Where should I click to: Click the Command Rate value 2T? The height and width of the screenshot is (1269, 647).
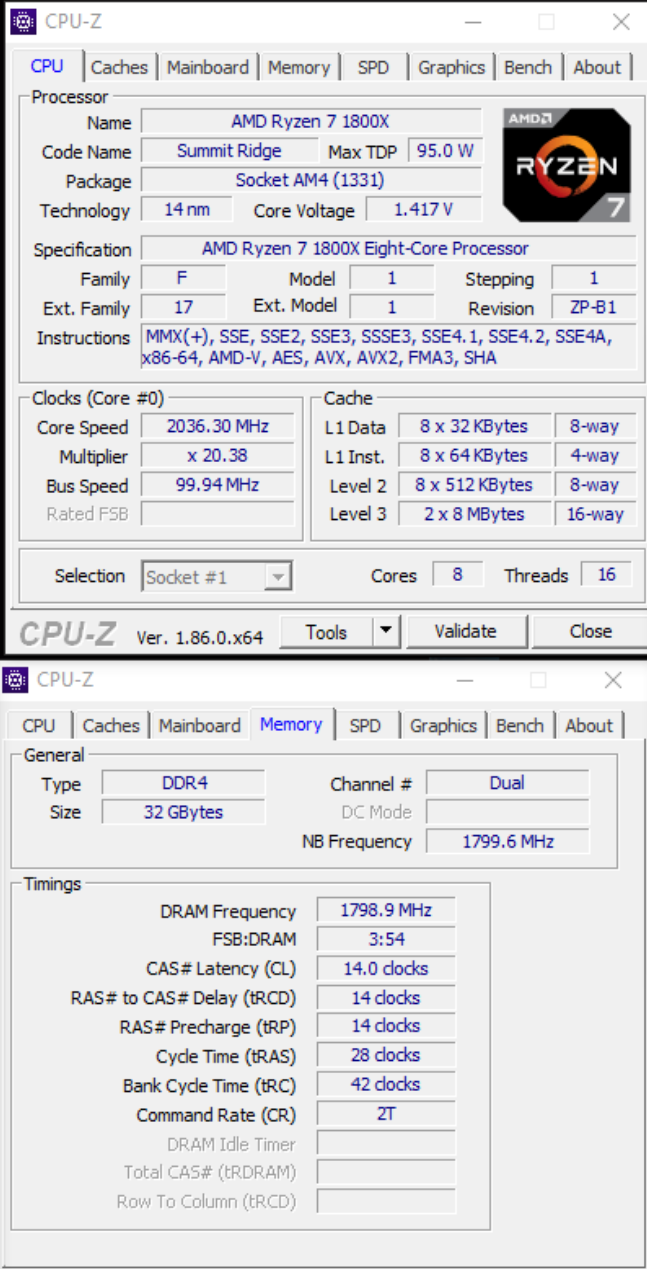(x=386, y=1113)
